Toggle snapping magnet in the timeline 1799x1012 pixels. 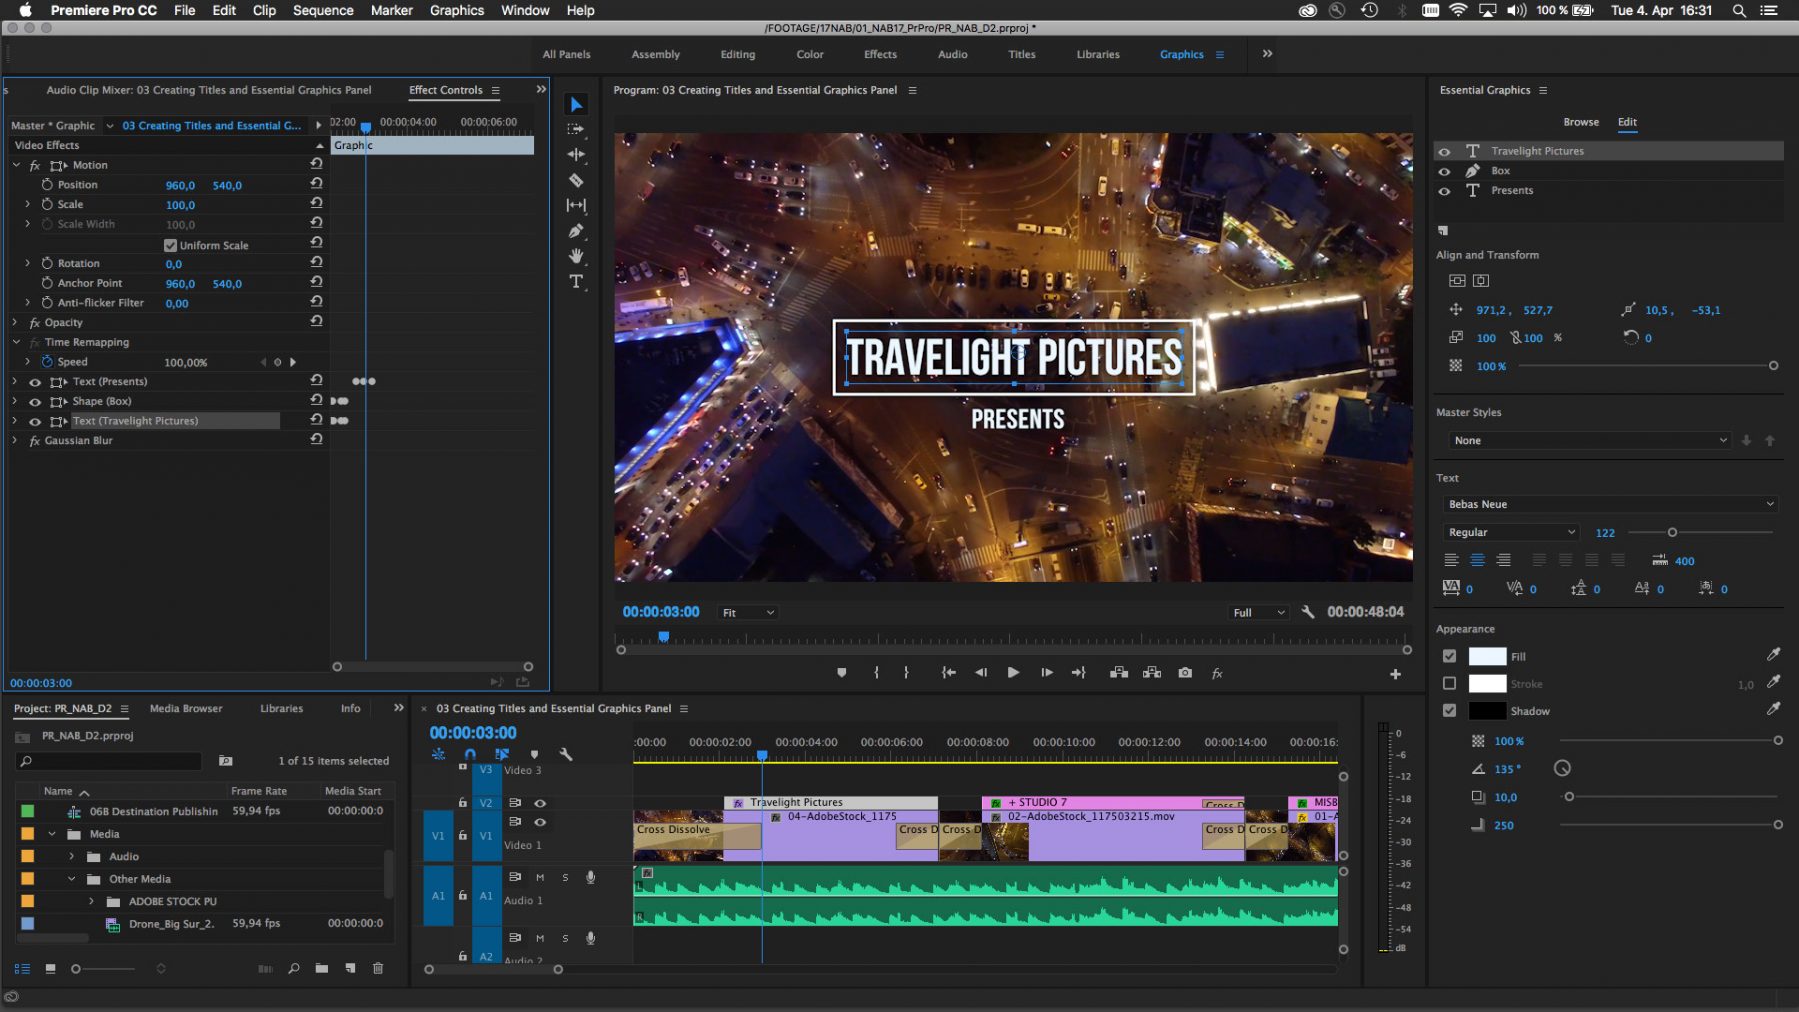468,753
